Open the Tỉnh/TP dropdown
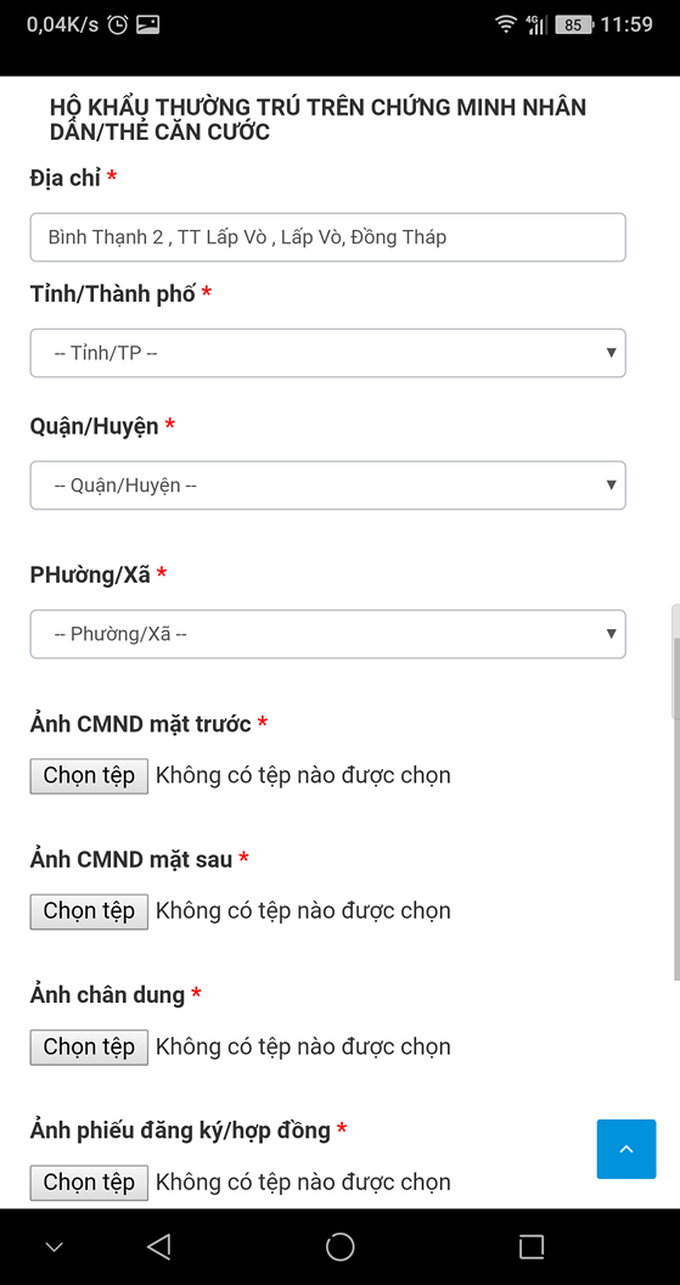Viewport: 680px width, 1285px height. click(x=328, y=353)
